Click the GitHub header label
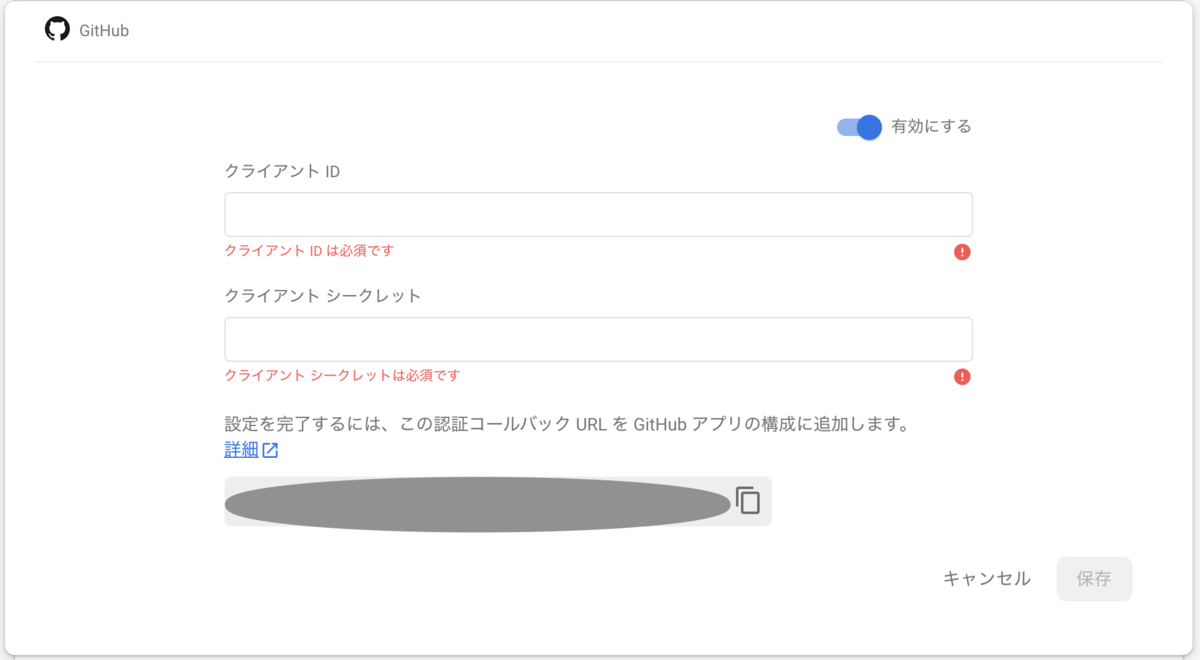The height and width of the screenshot is (660, 1200). [105, 30]
